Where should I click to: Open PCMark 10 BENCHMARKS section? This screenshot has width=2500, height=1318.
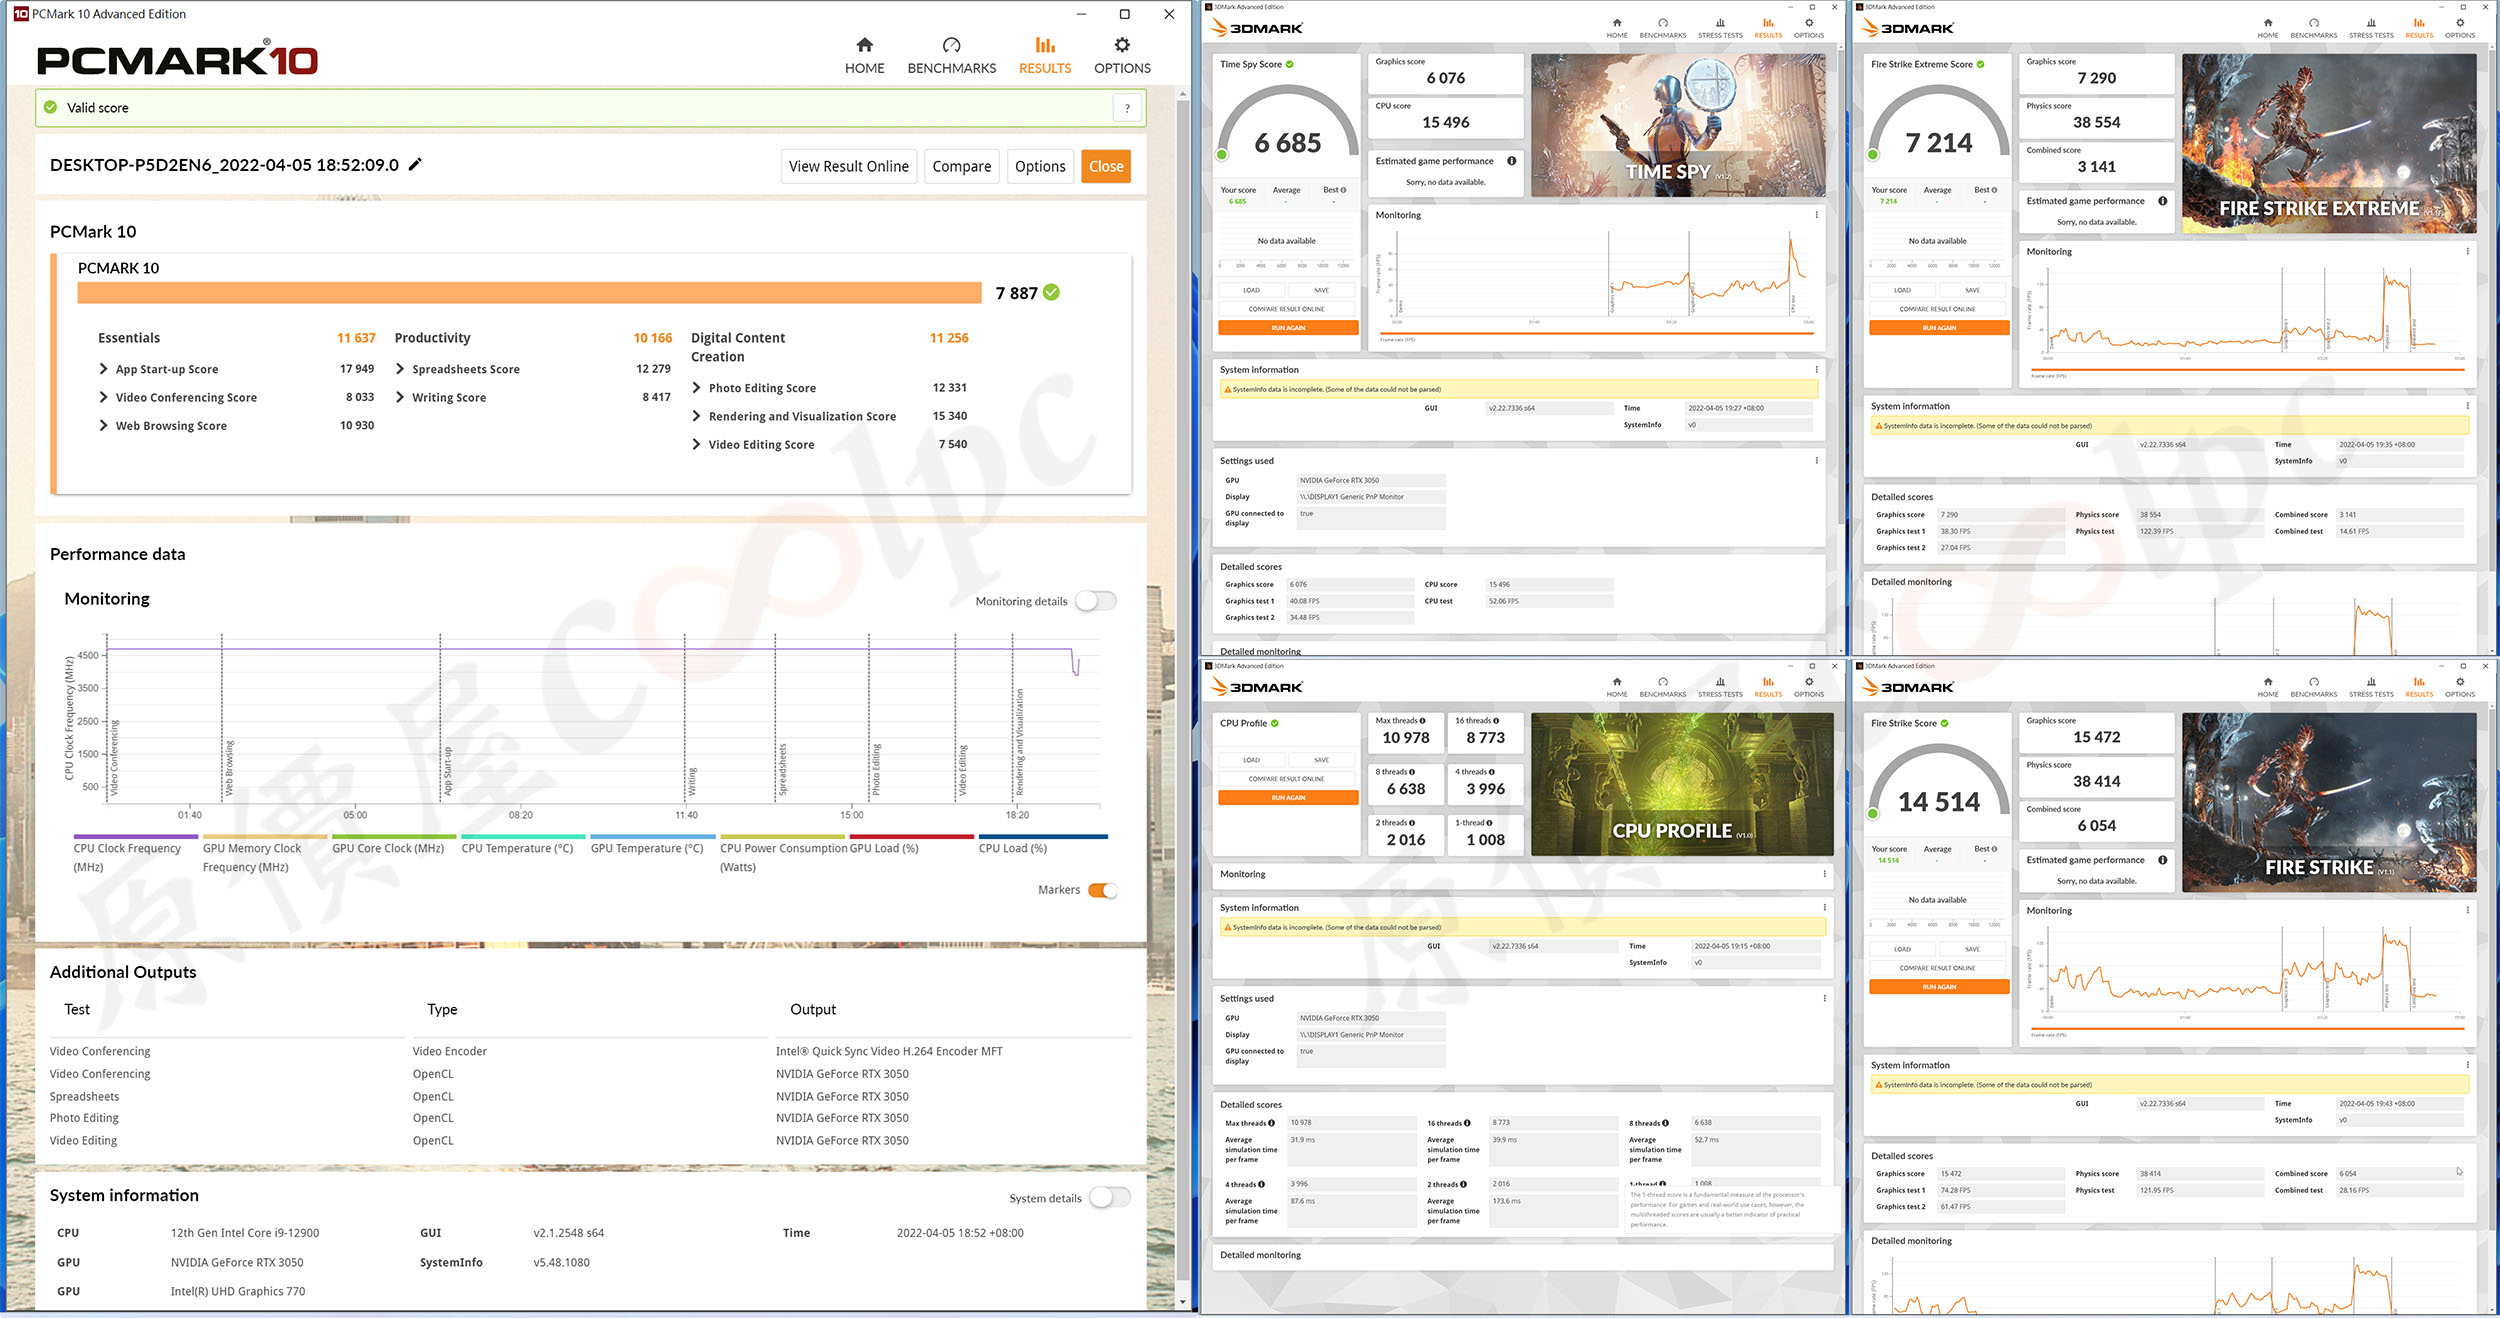(x=951, y=56)
